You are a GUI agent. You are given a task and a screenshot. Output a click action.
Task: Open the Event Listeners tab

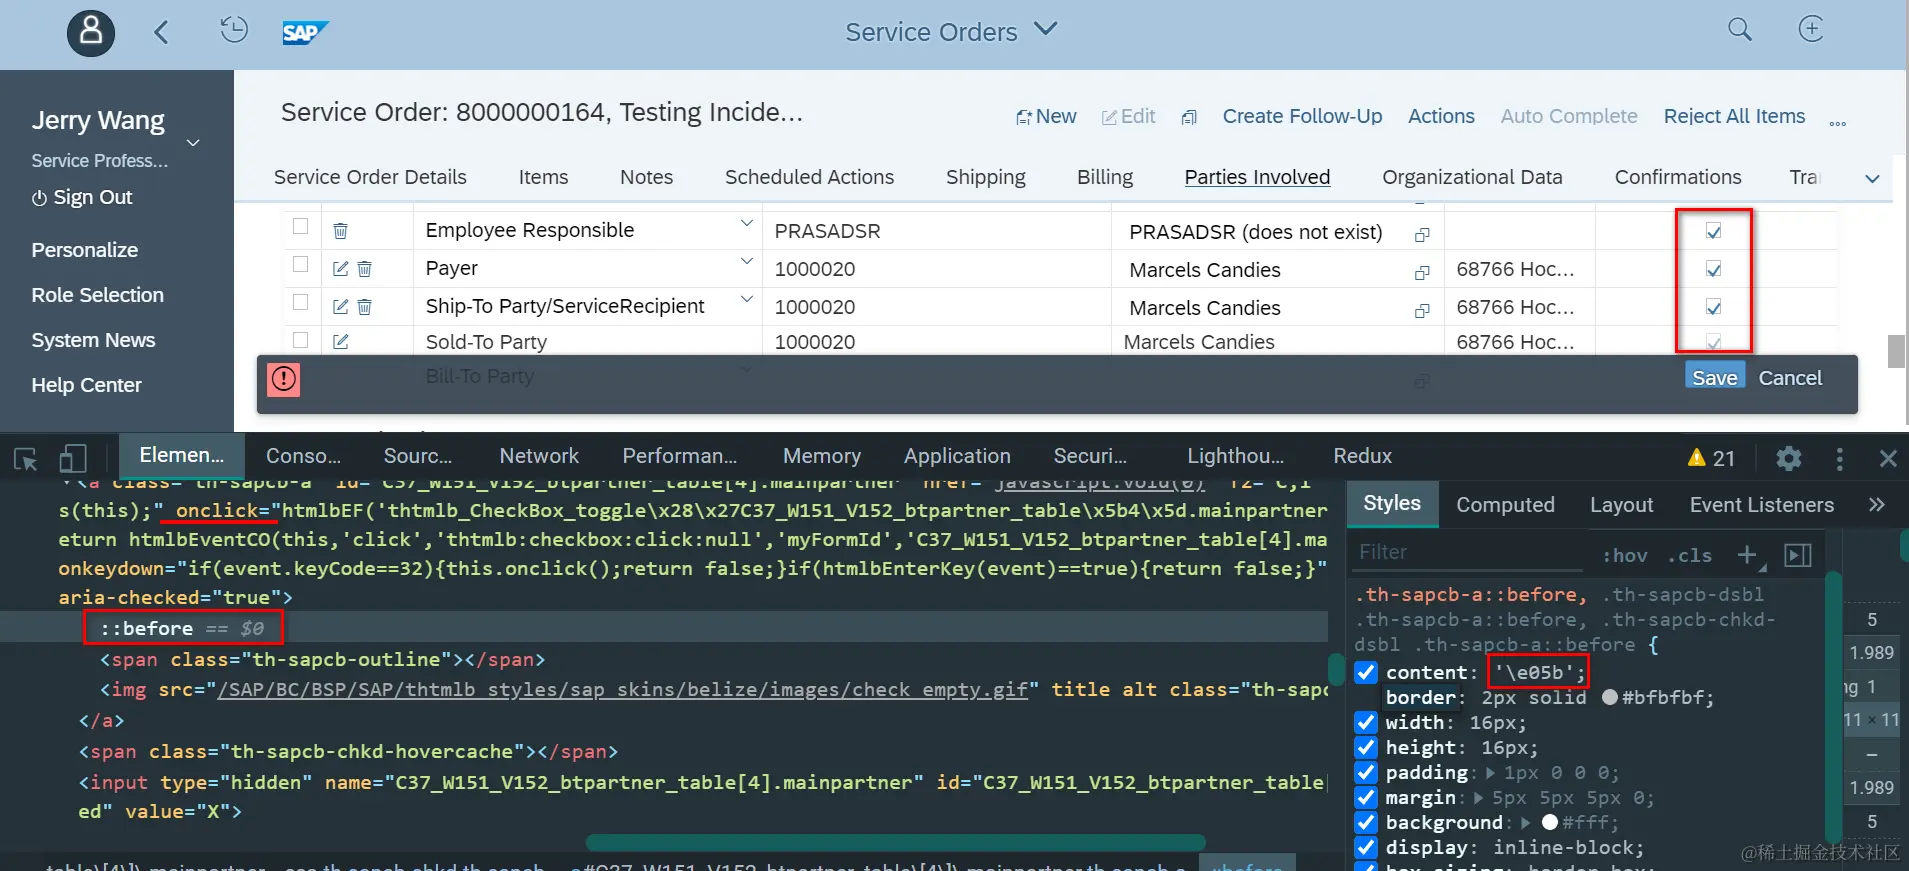(x=1762, y=505)
